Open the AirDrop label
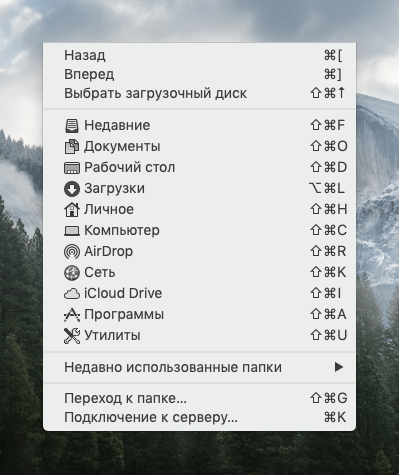Screen dimensions: 399x475 click(x=108, y=252)
